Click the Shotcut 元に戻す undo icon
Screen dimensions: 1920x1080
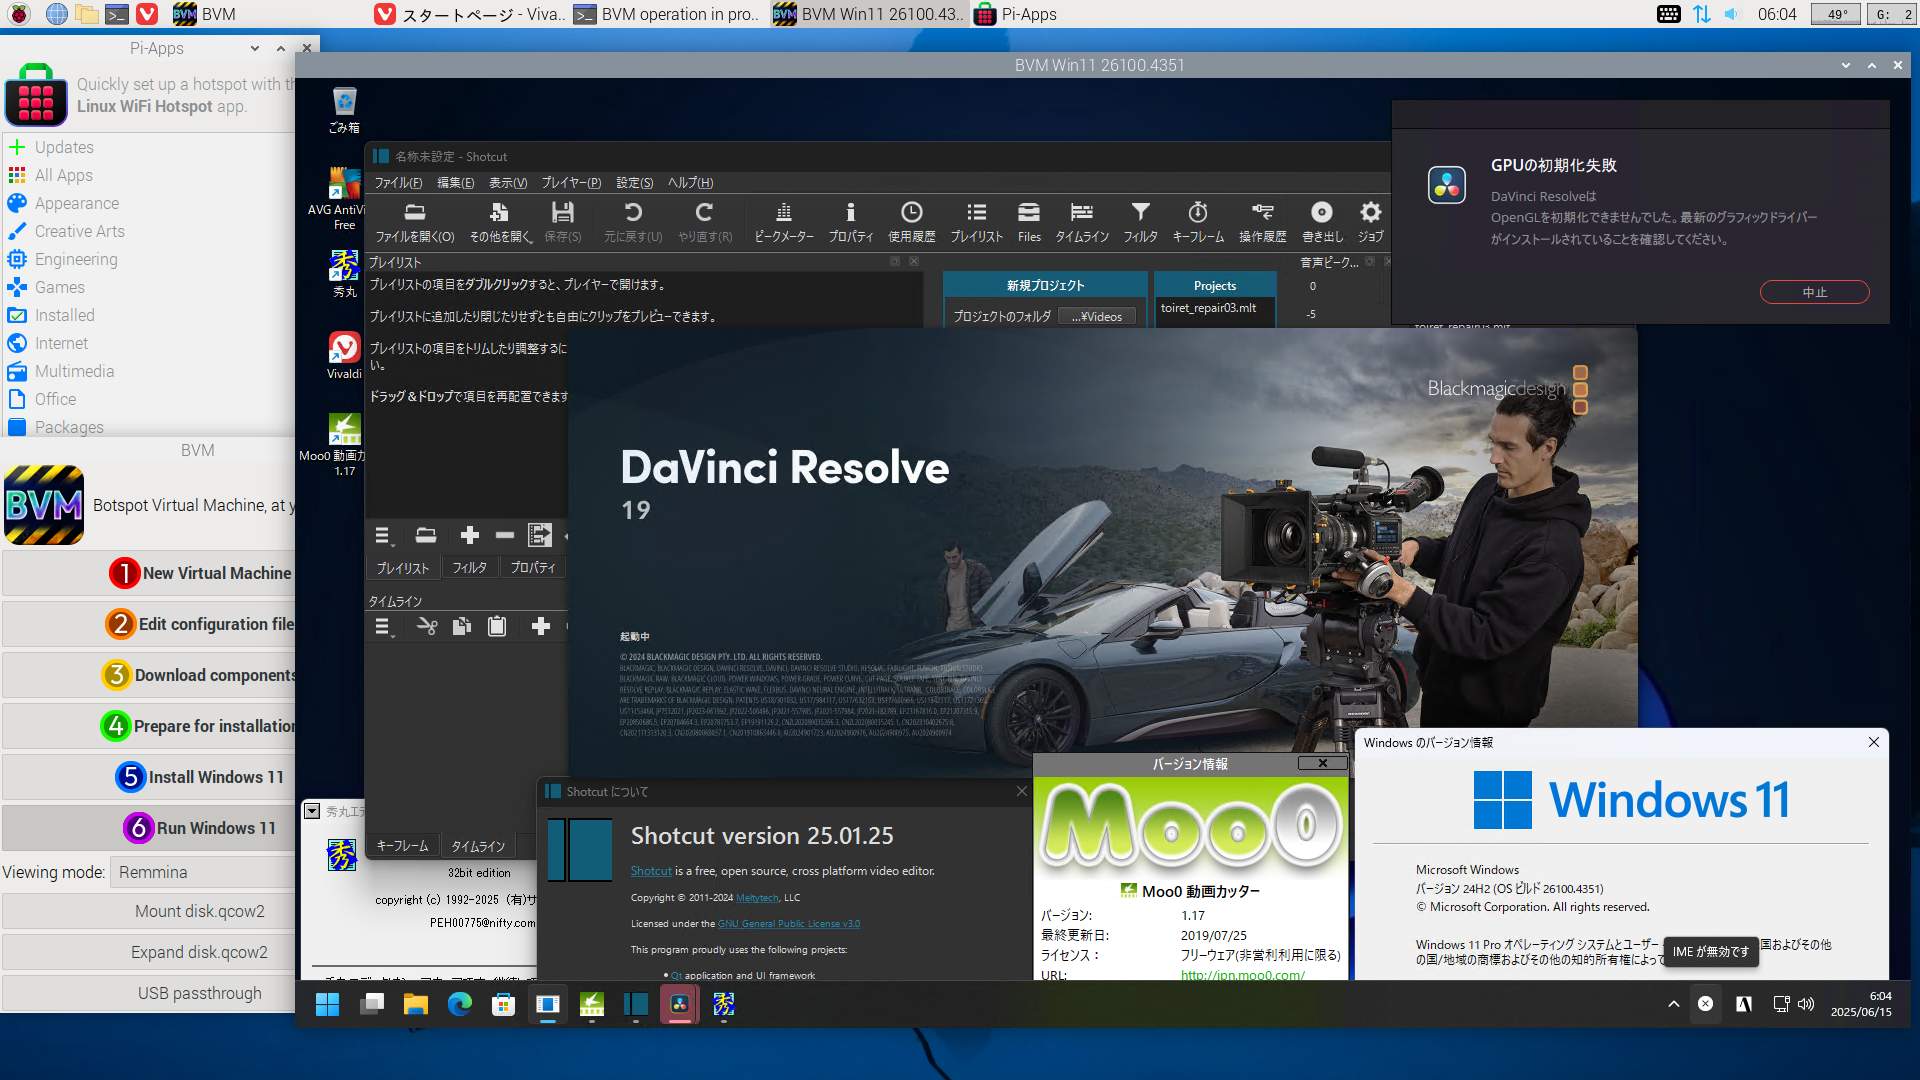[633, 222]
